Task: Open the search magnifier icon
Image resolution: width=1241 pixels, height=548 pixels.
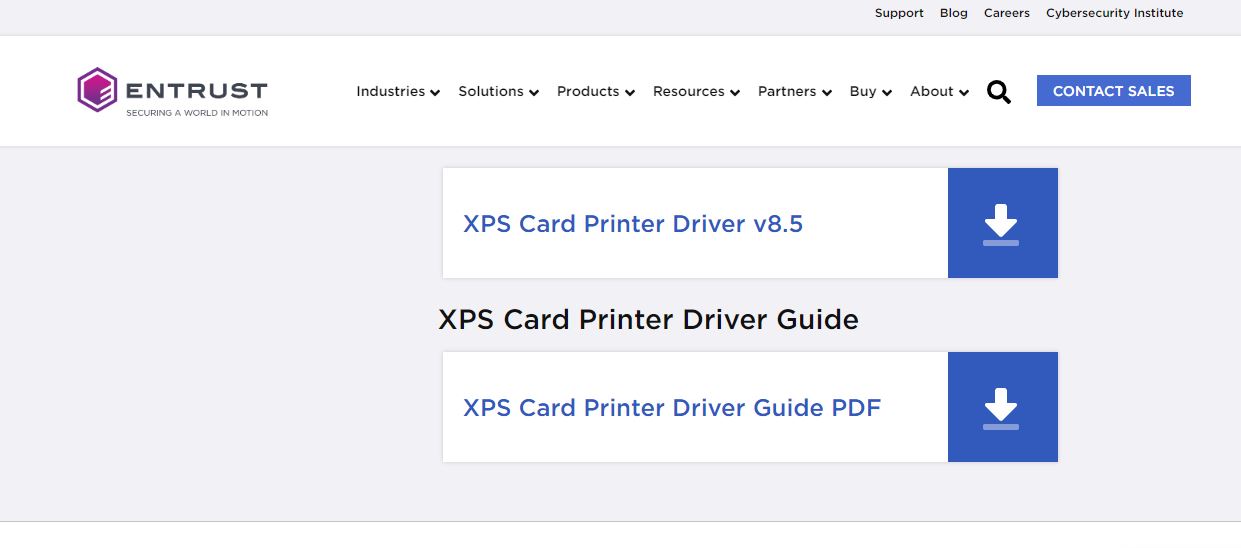Action: (x=998, y=92)
